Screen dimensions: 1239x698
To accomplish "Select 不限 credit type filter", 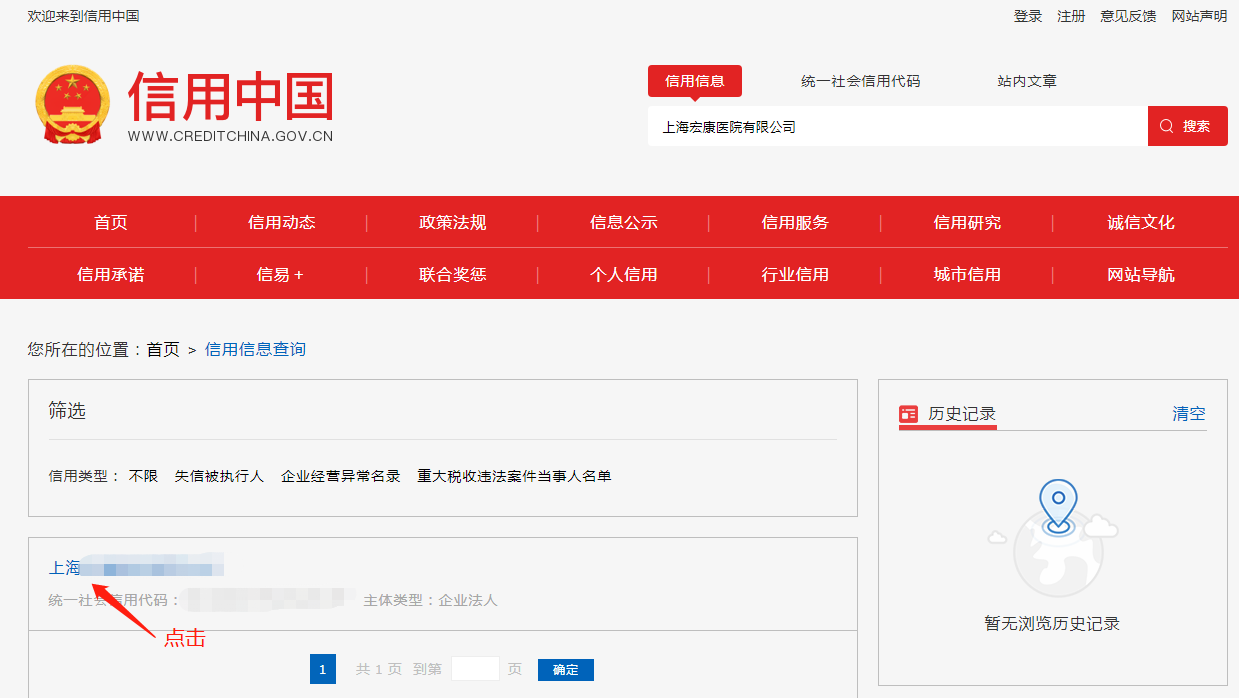I will click(x=143, y=476).
